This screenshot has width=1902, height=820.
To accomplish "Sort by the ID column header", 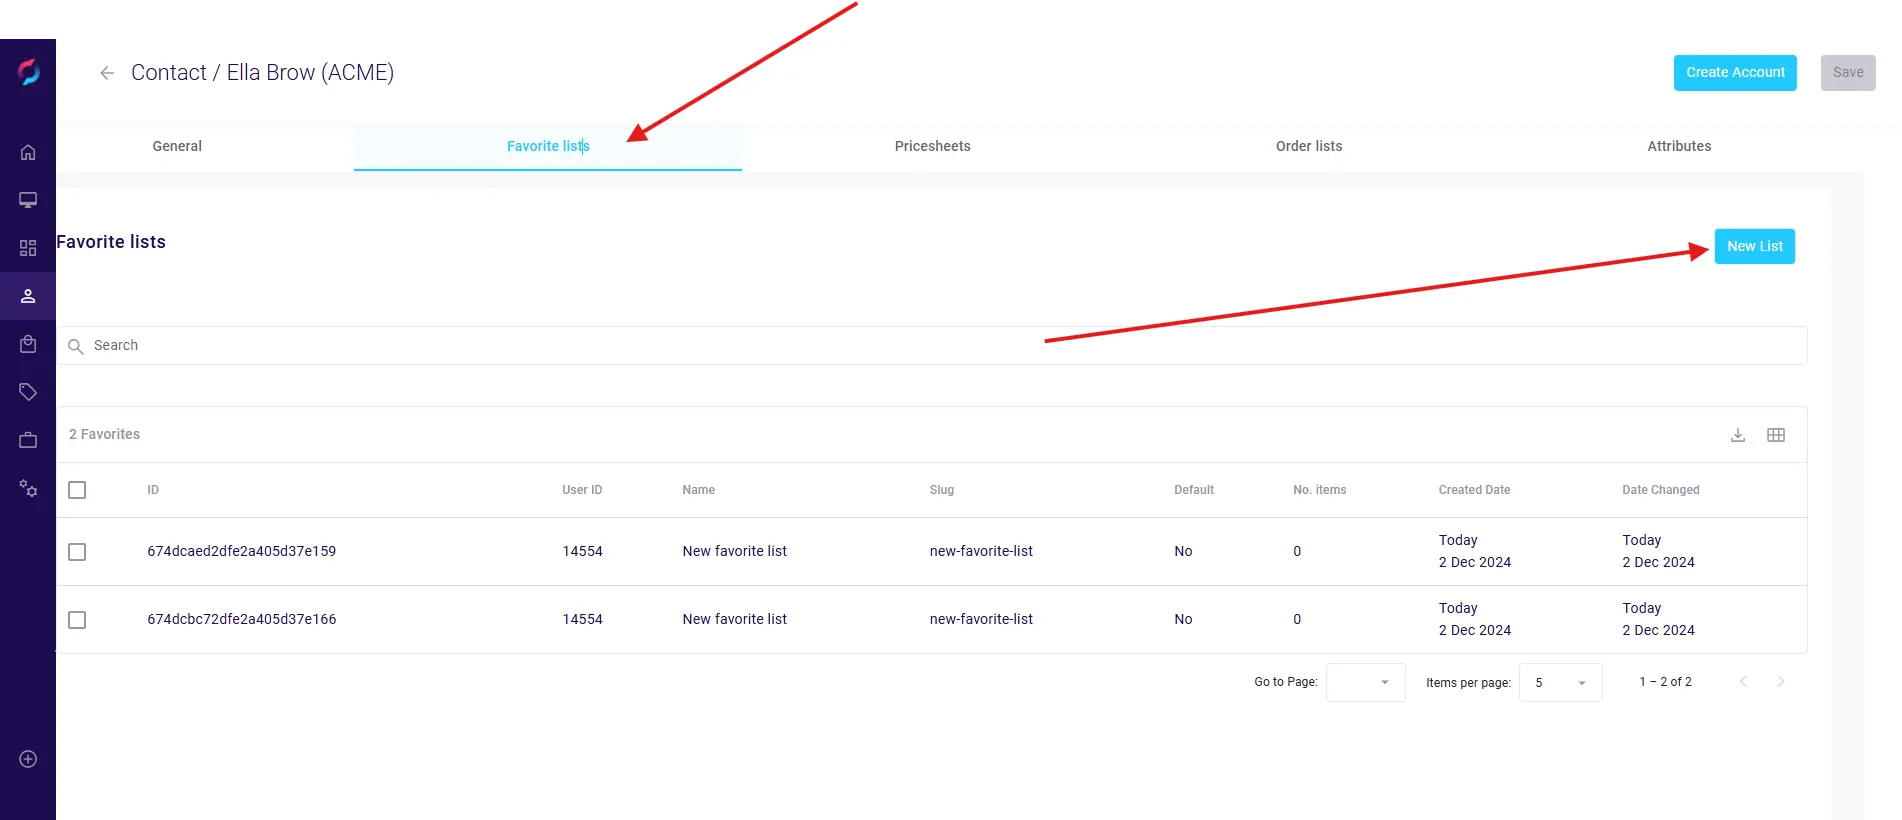I will (x=153, y=490).
